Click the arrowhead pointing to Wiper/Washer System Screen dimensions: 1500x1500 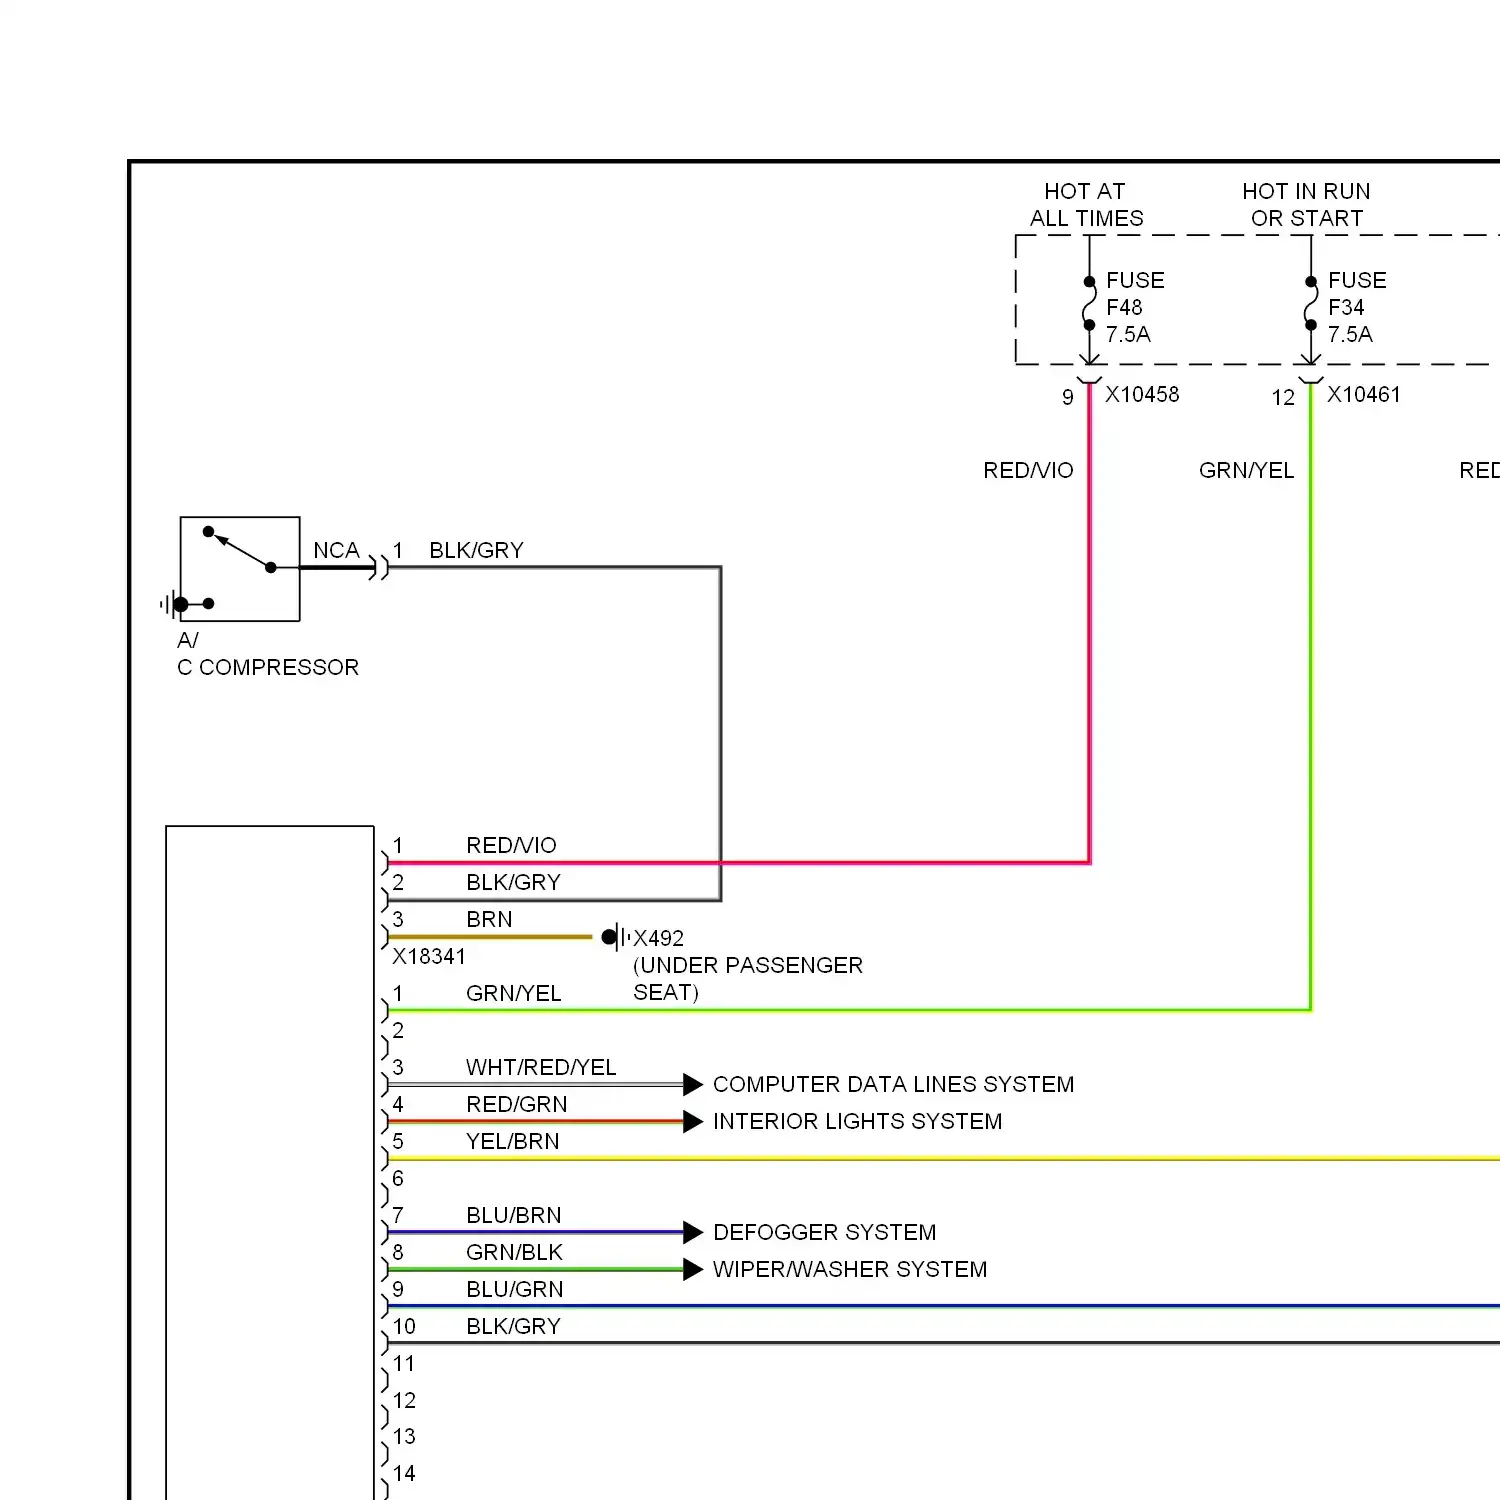[x=693, y=1269]
